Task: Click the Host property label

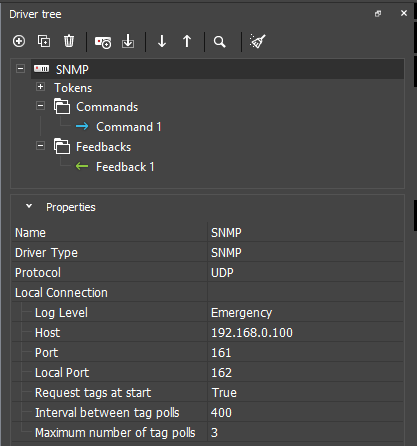Action: click(x=48, y=333)
